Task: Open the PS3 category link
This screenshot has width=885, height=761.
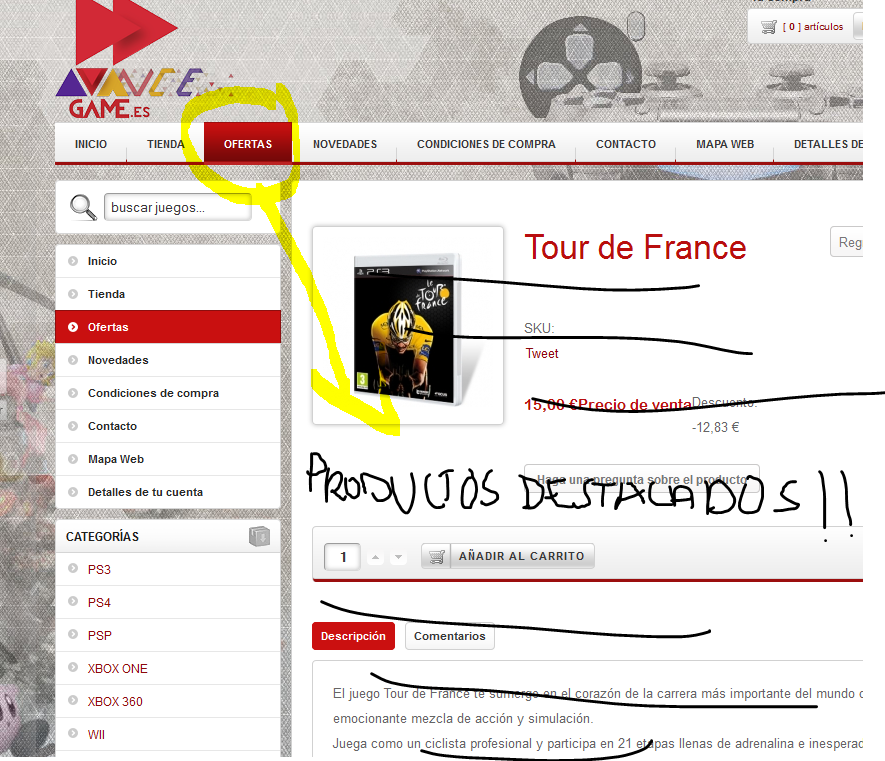Action: tap(99, 570)
